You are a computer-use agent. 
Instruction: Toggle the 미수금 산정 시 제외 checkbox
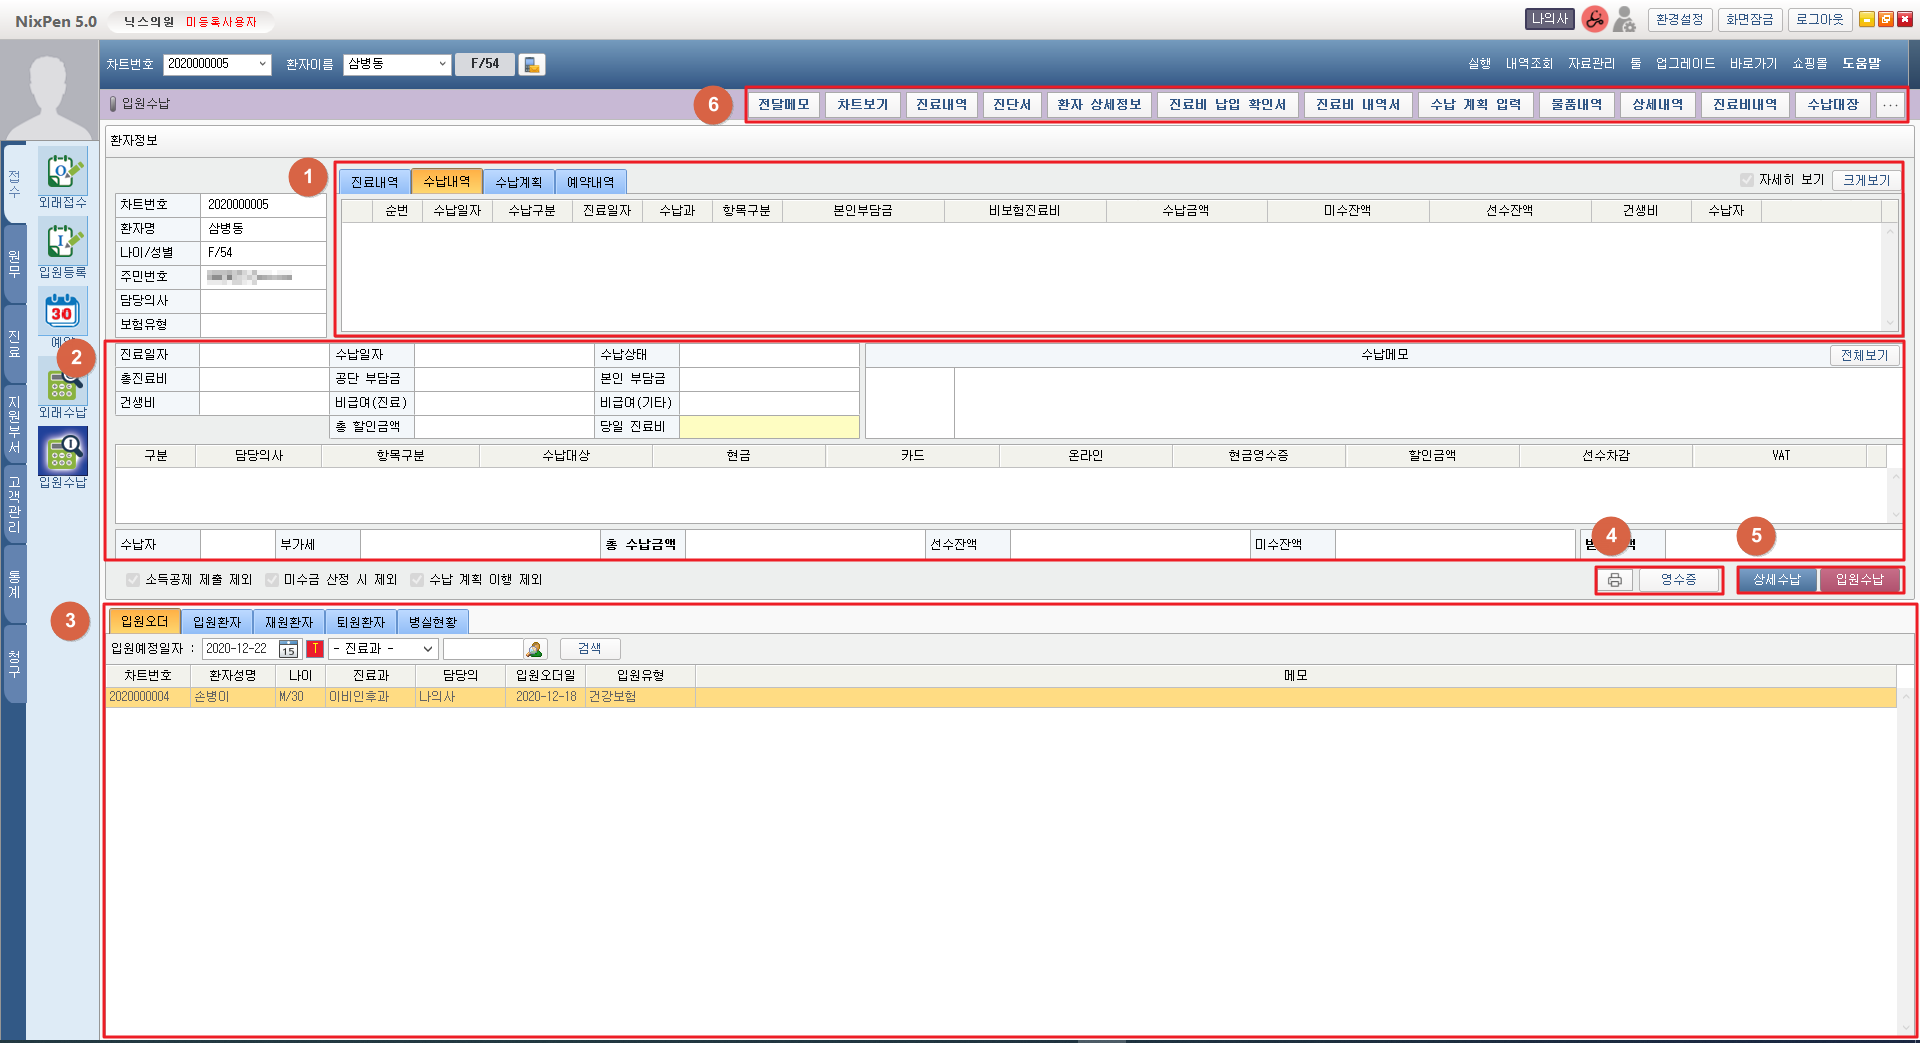[272, 580]
